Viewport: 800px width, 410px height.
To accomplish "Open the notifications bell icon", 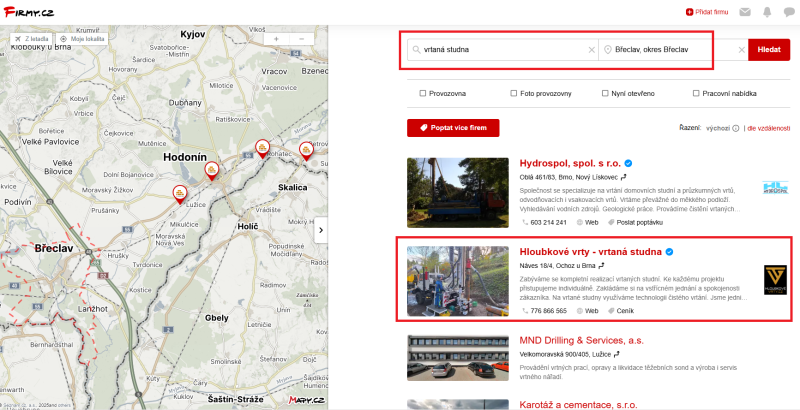I will pyautogui.click(x=767, y=12).
